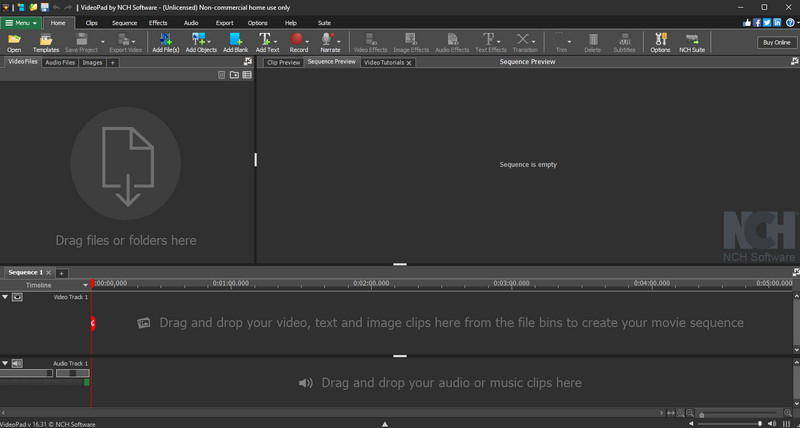This screenshot has height=428, width=800.
Task: Open the green Menu dropdown
Action: 21,22
